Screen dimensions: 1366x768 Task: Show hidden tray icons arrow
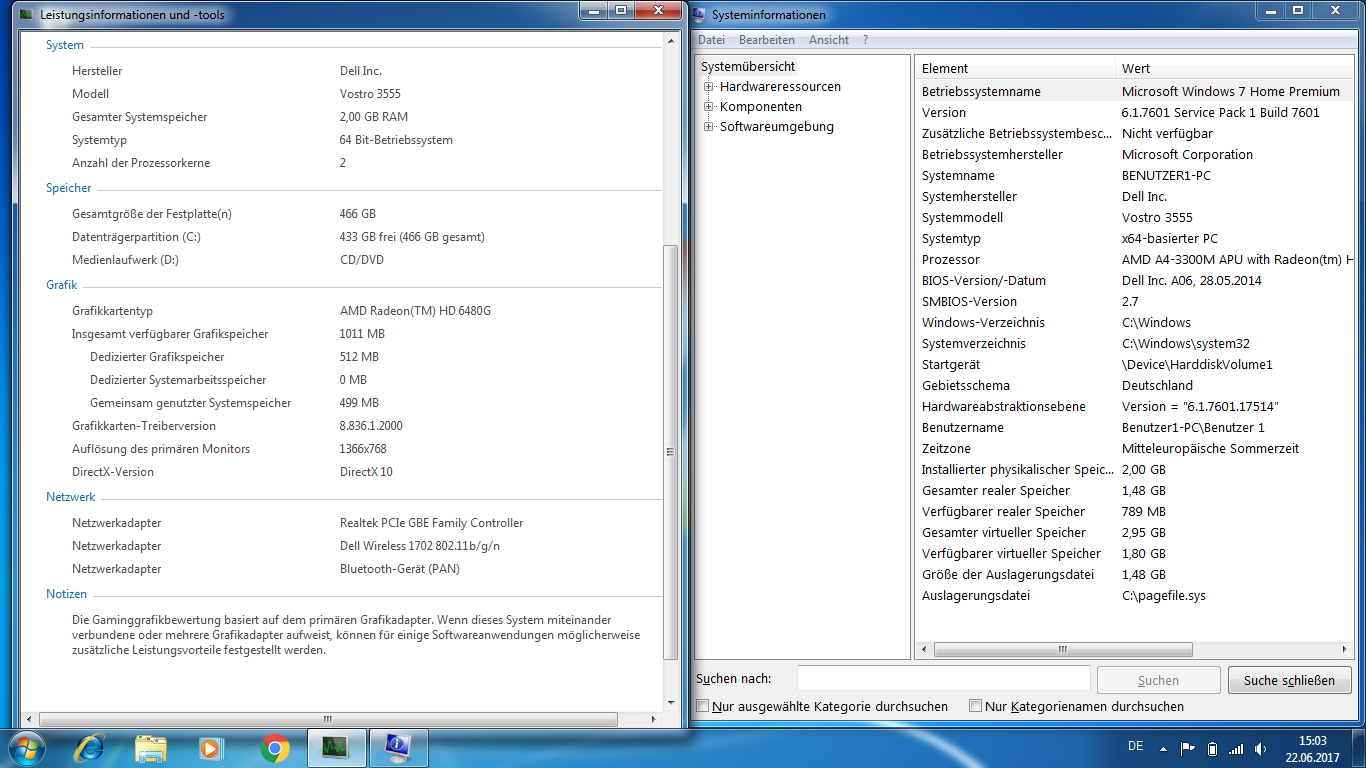click(1162, 748)
